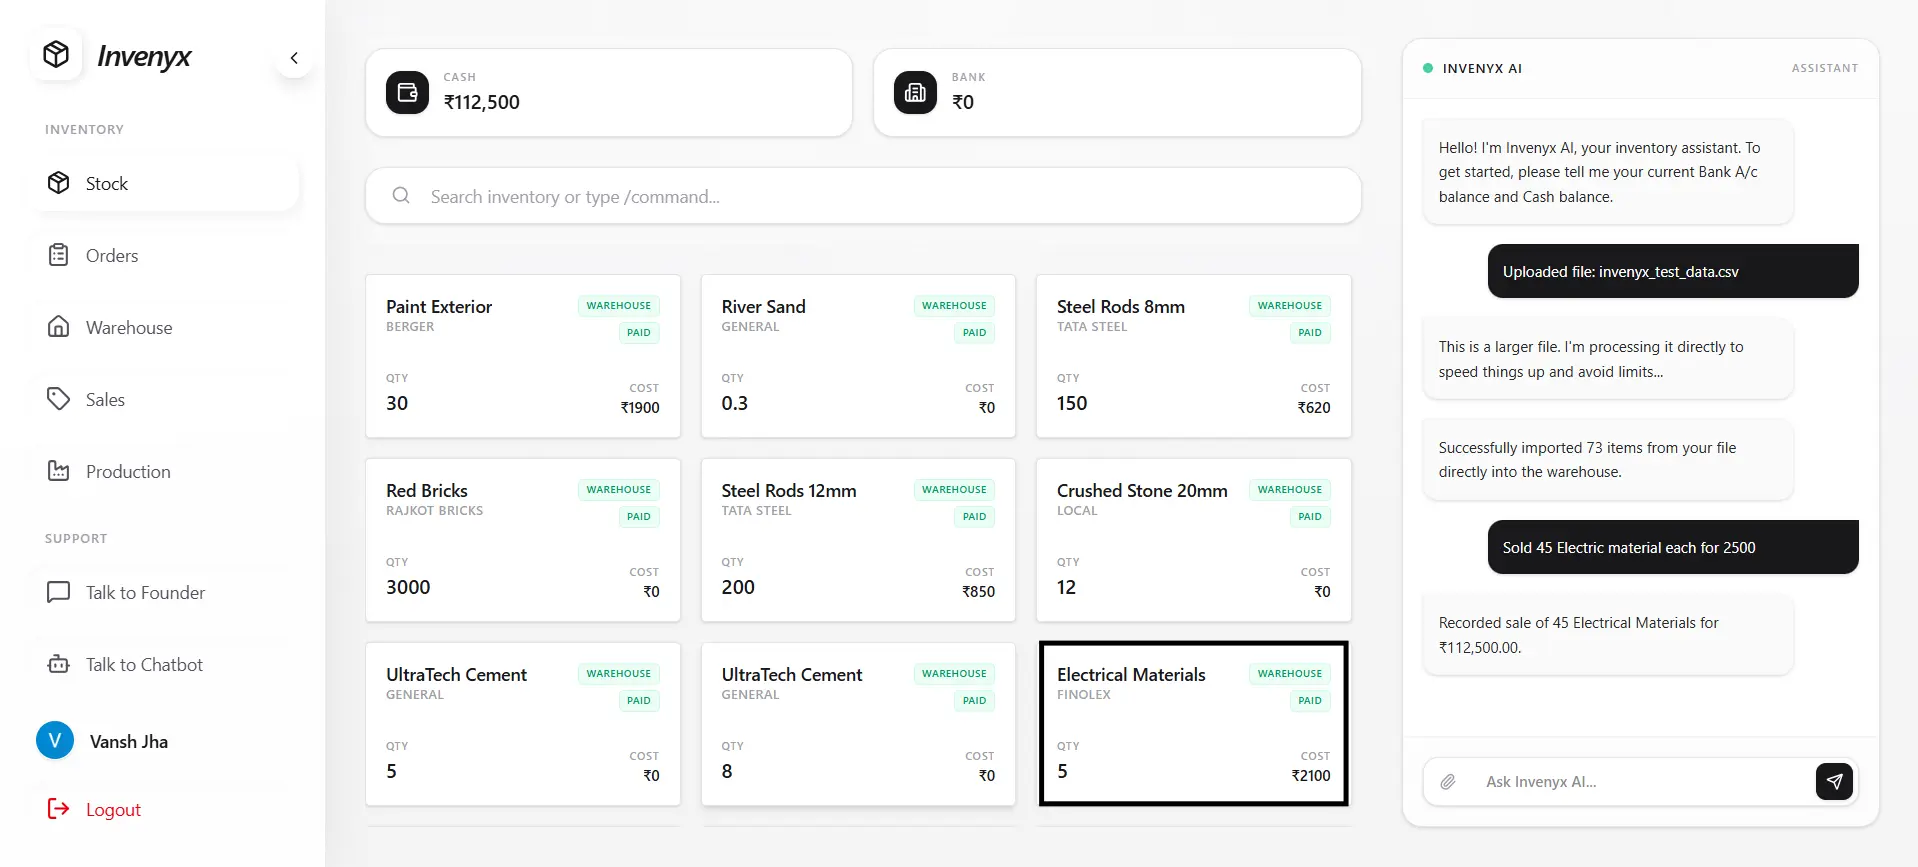The height and width of the screenshot is (867, 1918).
Task: Click the Successfully imported 73 items message
Action: click(x=1608, y=460)
